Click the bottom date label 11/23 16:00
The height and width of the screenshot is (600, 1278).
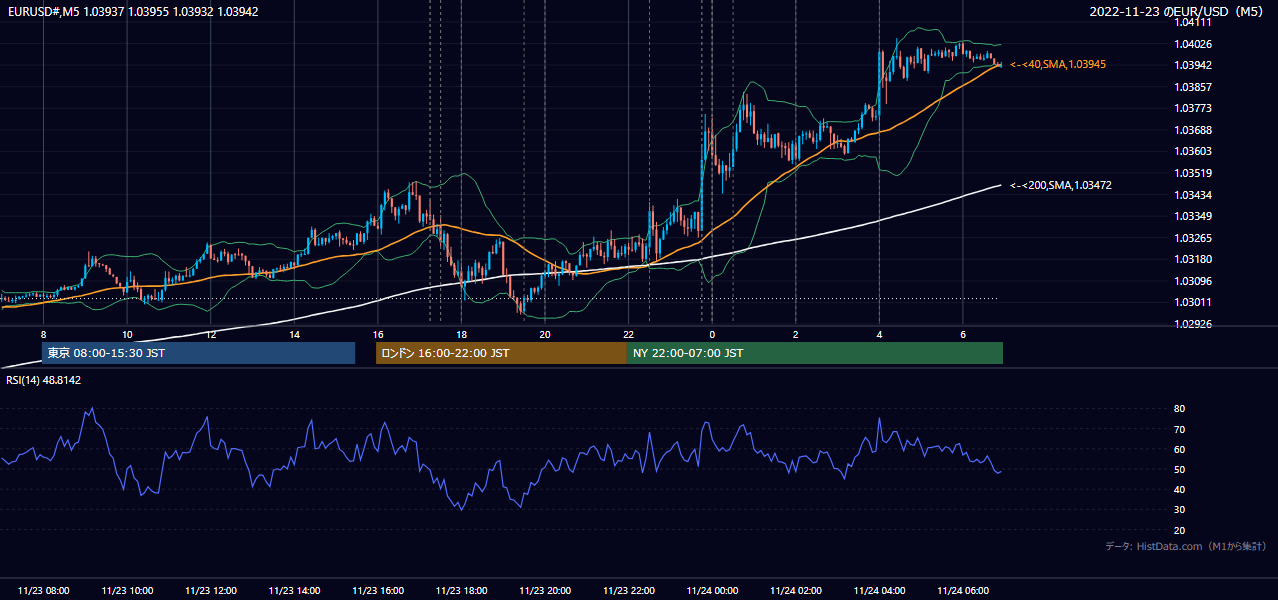tap(378, 591)
